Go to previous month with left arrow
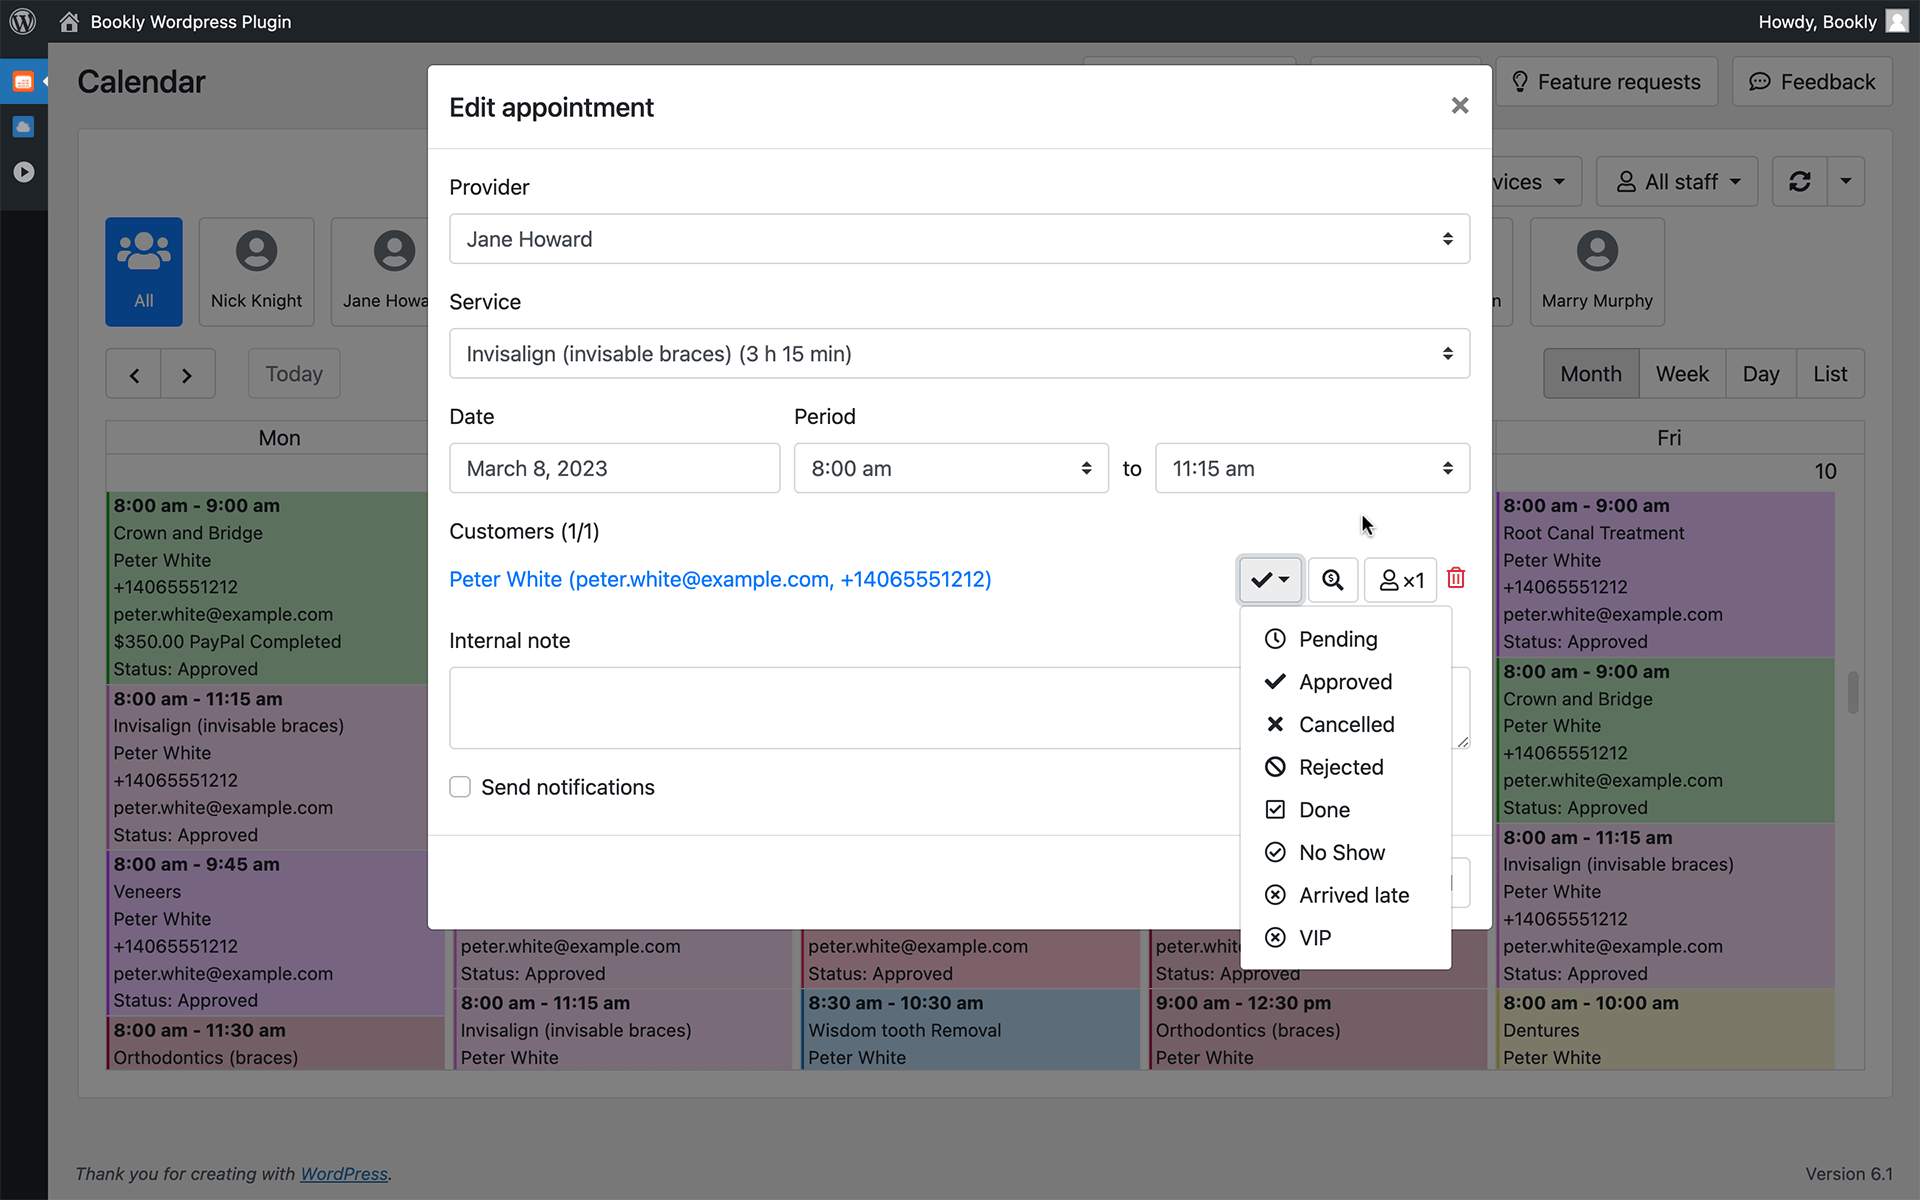This screenshot has height=1200, width=1920. [134, 375]
